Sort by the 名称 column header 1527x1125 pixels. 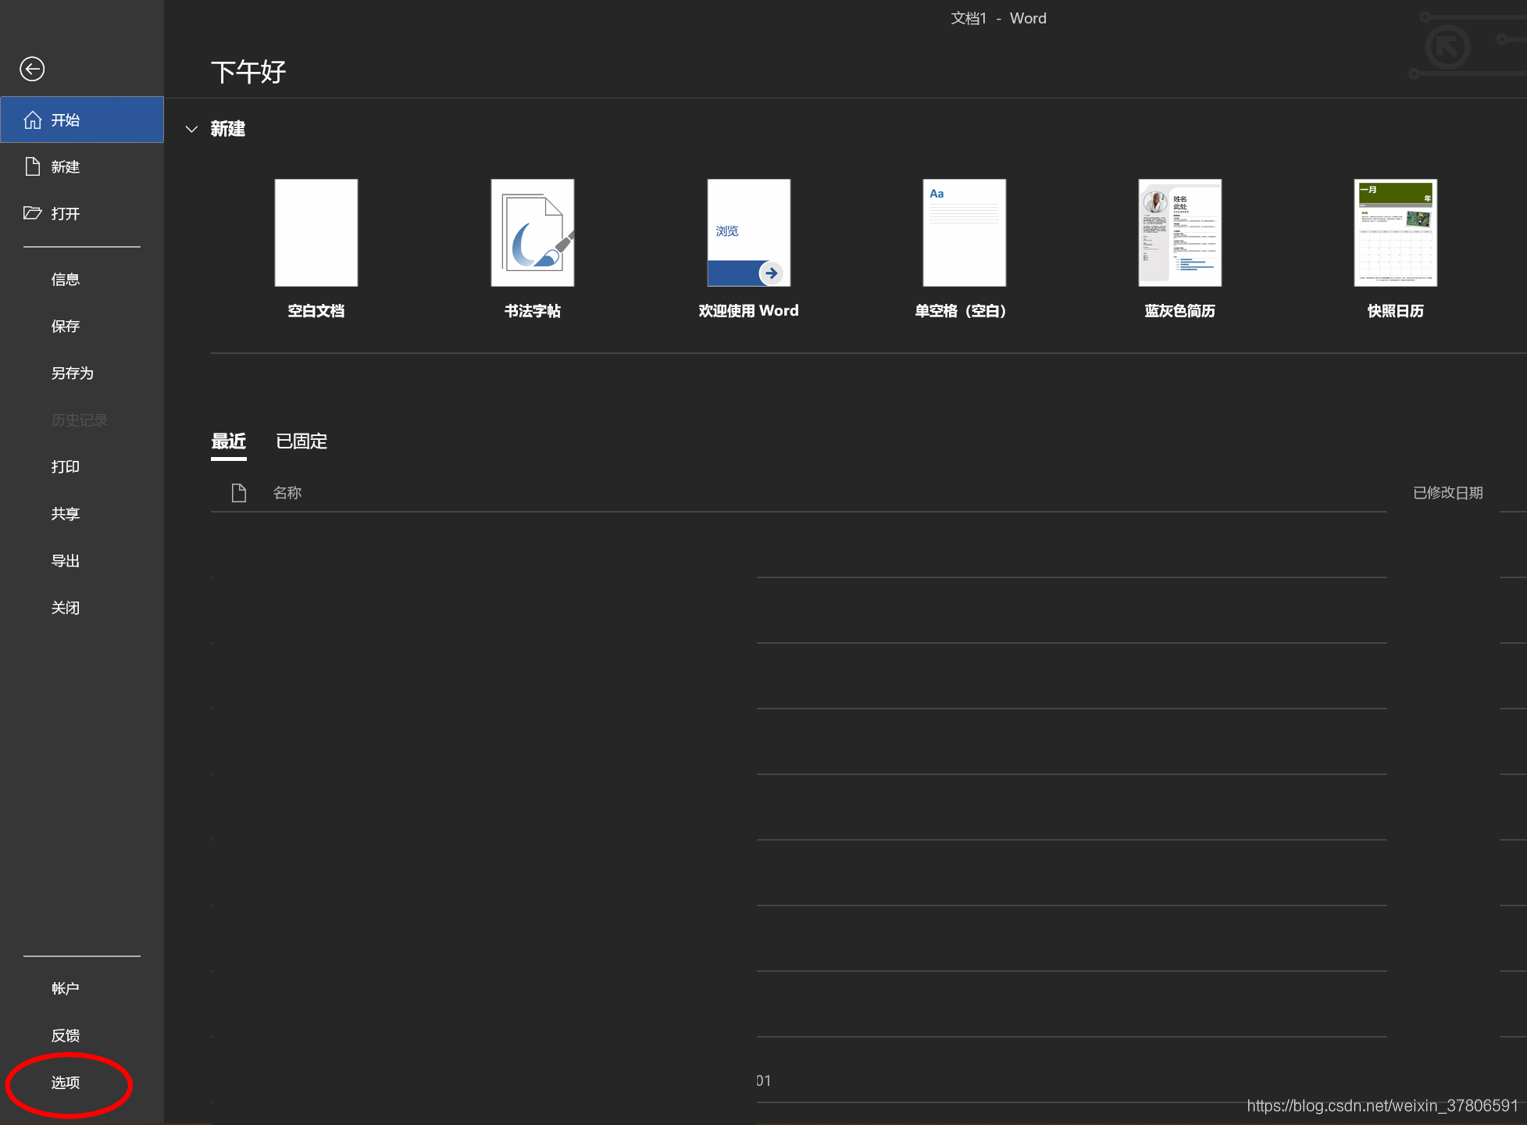287,493
